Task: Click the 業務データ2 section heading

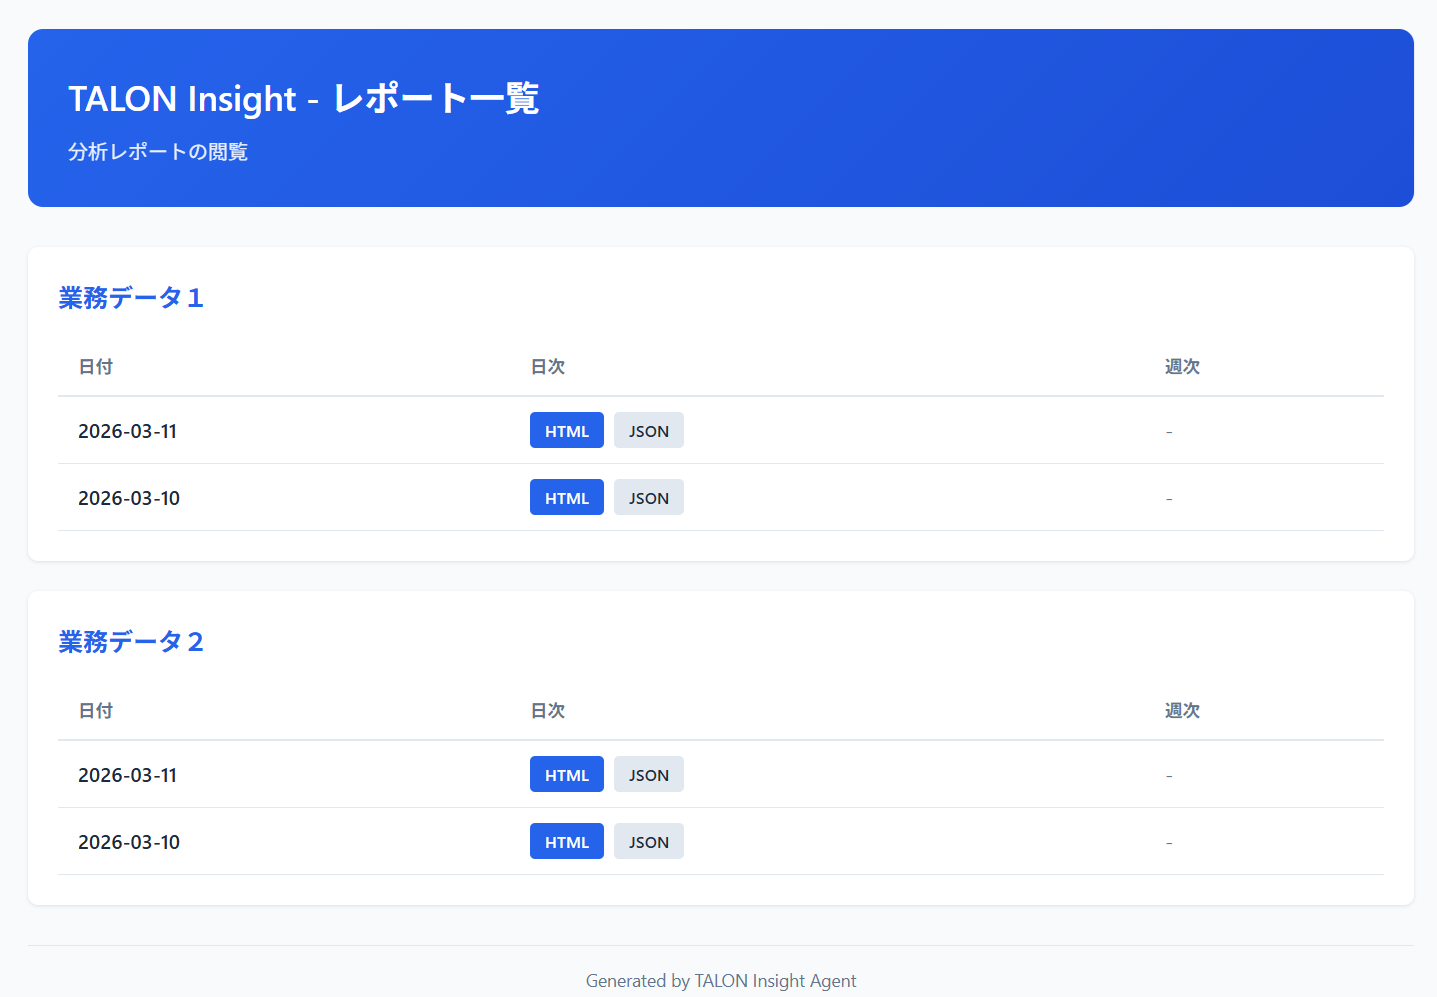Action: (131, 642)
